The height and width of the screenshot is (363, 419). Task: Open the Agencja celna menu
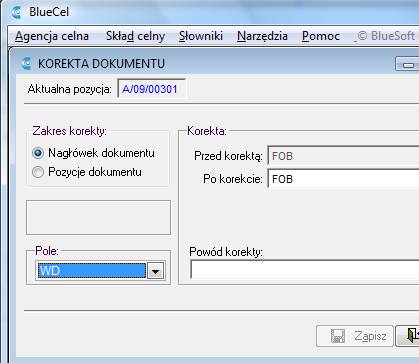52,36
